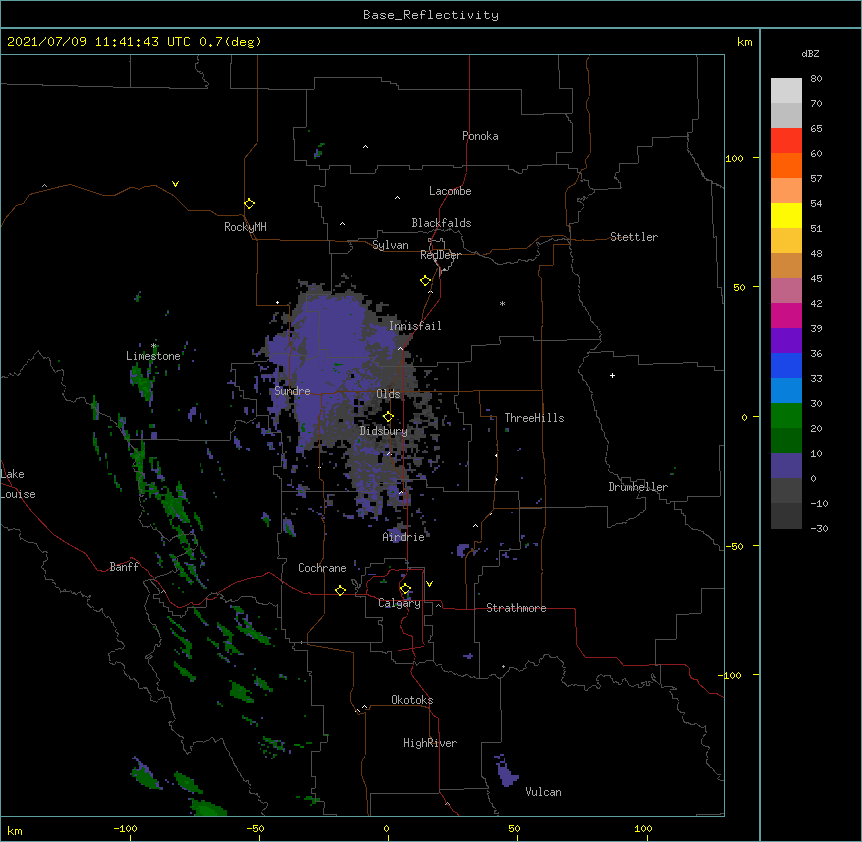Select the yellow diamond marker below Cochrane

340,590
